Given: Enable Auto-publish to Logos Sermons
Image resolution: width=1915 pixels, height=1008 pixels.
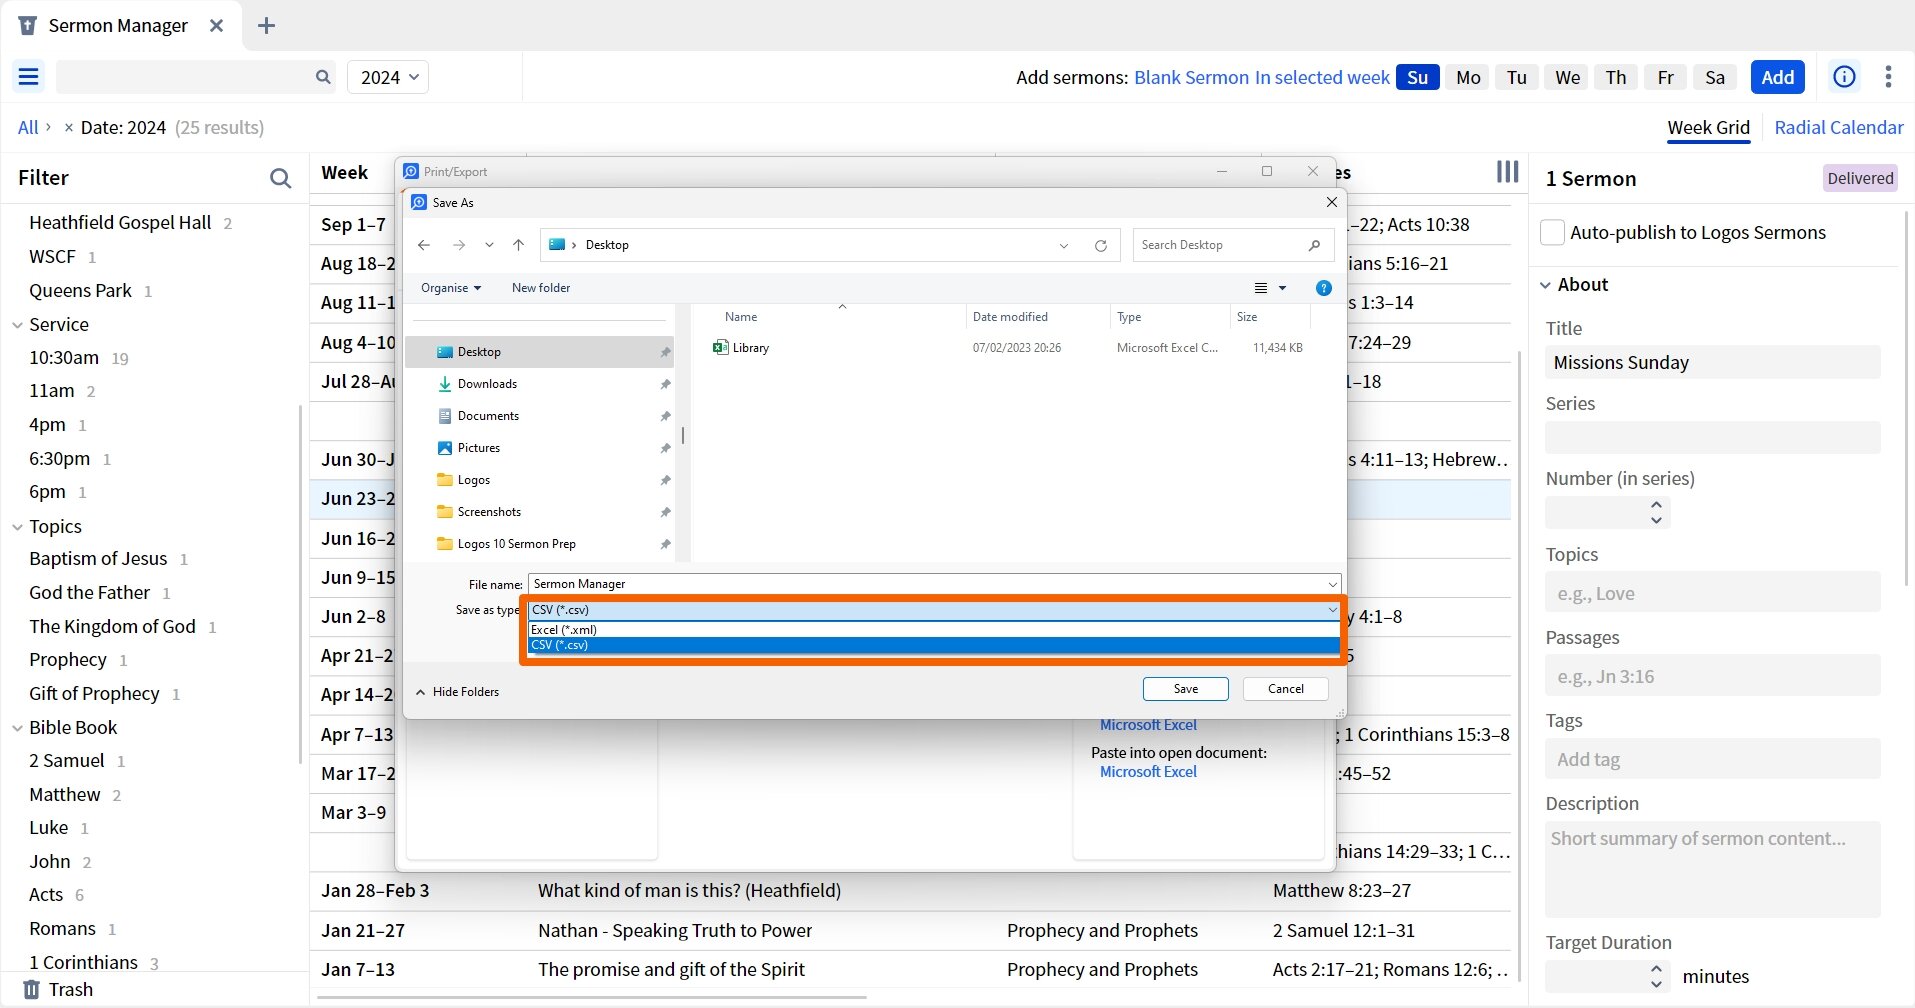Looking at the screenshot, I should click(x=1552, y=233).
